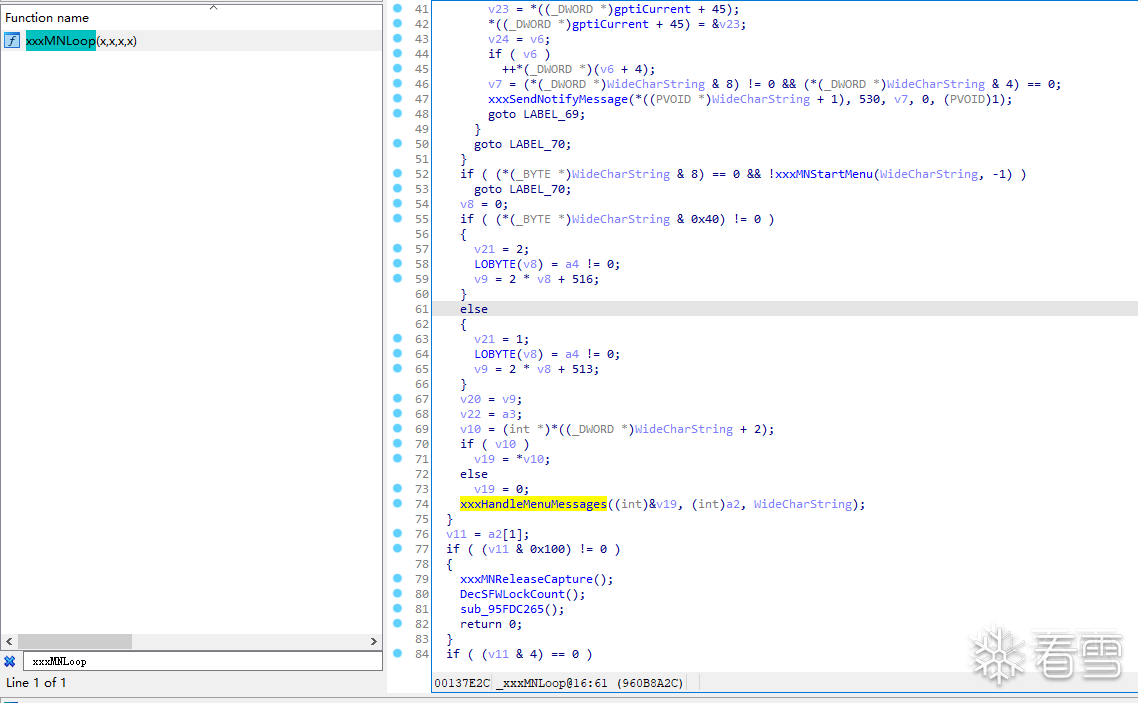This screenshot has width=1138, height=703.
Task: Click xxxMNStartMenu function reference
Action: [824, 174]
